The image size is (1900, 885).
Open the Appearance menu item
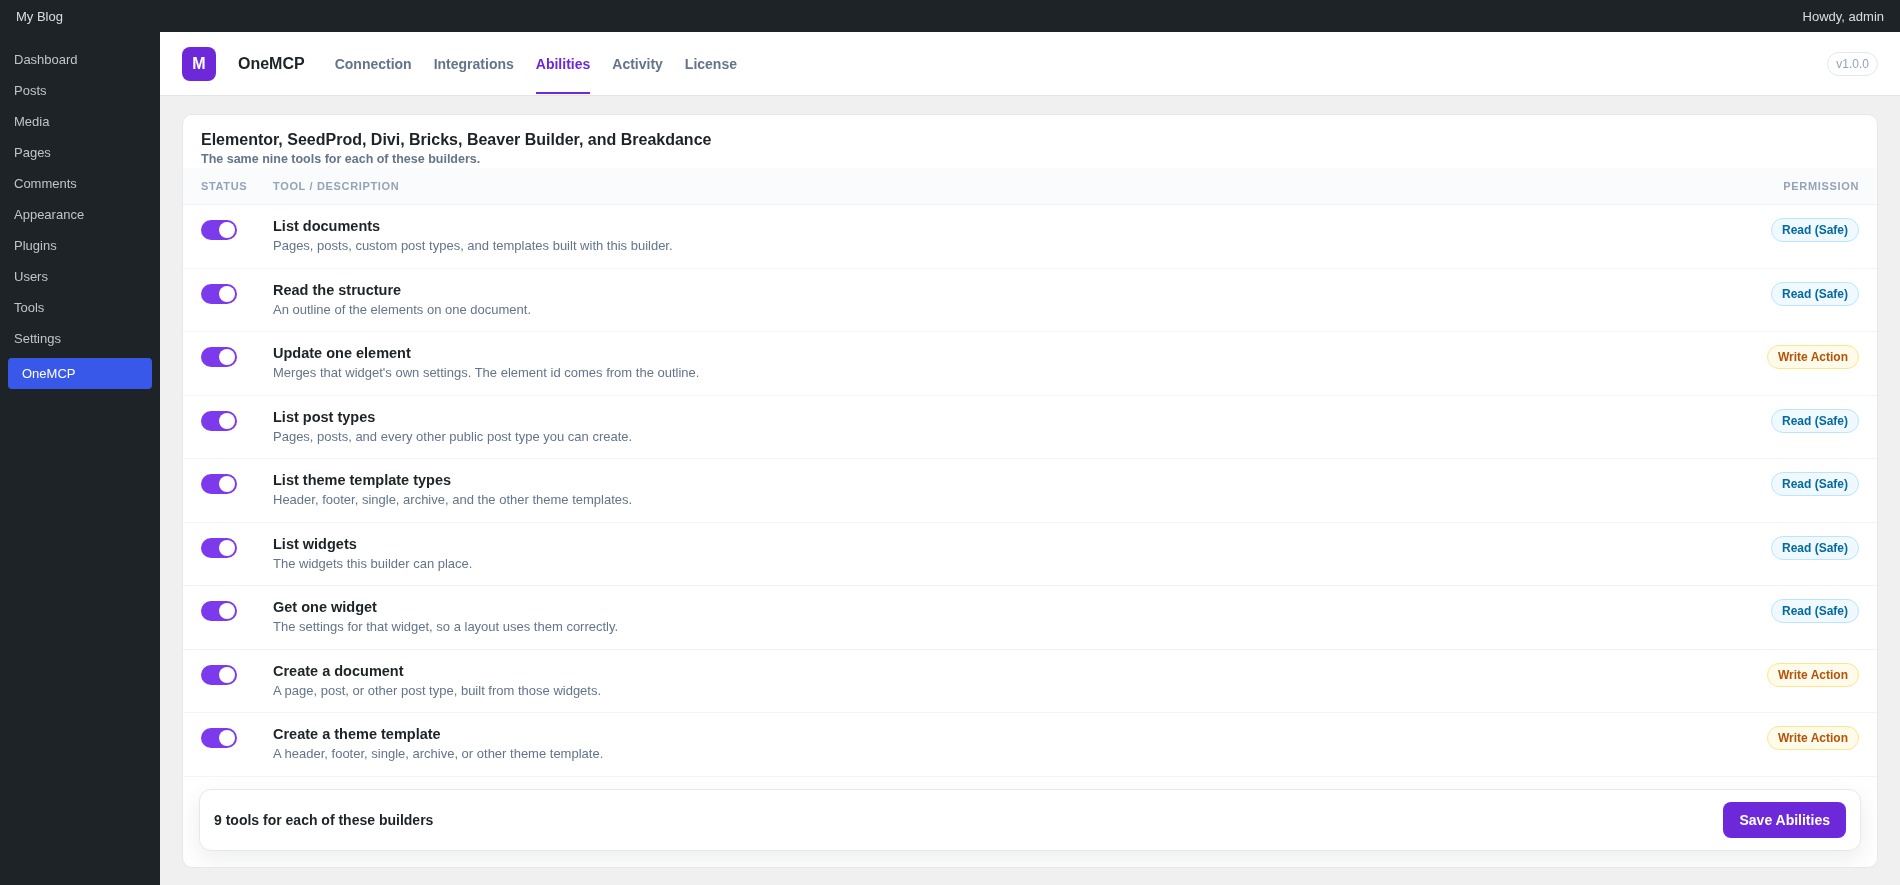80,215
